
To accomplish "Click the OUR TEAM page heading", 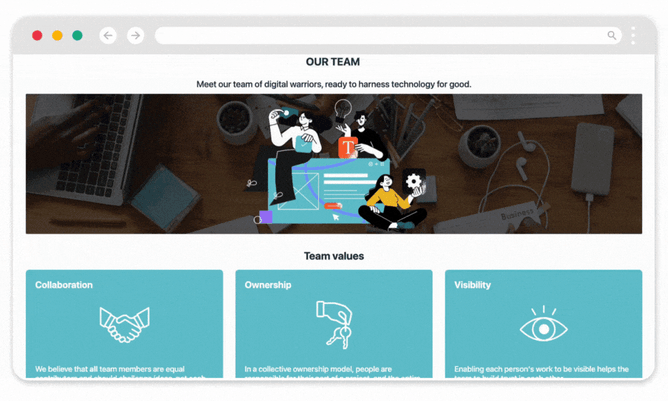I will (x=333, y=62).
